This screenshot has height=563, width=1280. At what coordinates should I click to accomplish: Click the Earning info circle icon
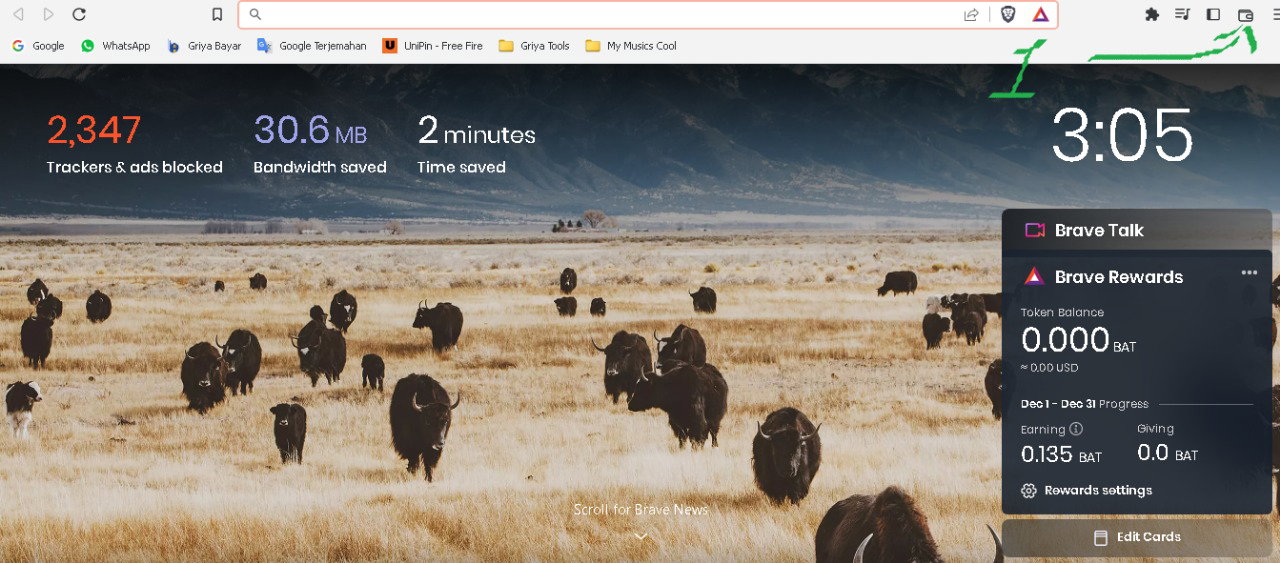click(x=1076, y=429)
